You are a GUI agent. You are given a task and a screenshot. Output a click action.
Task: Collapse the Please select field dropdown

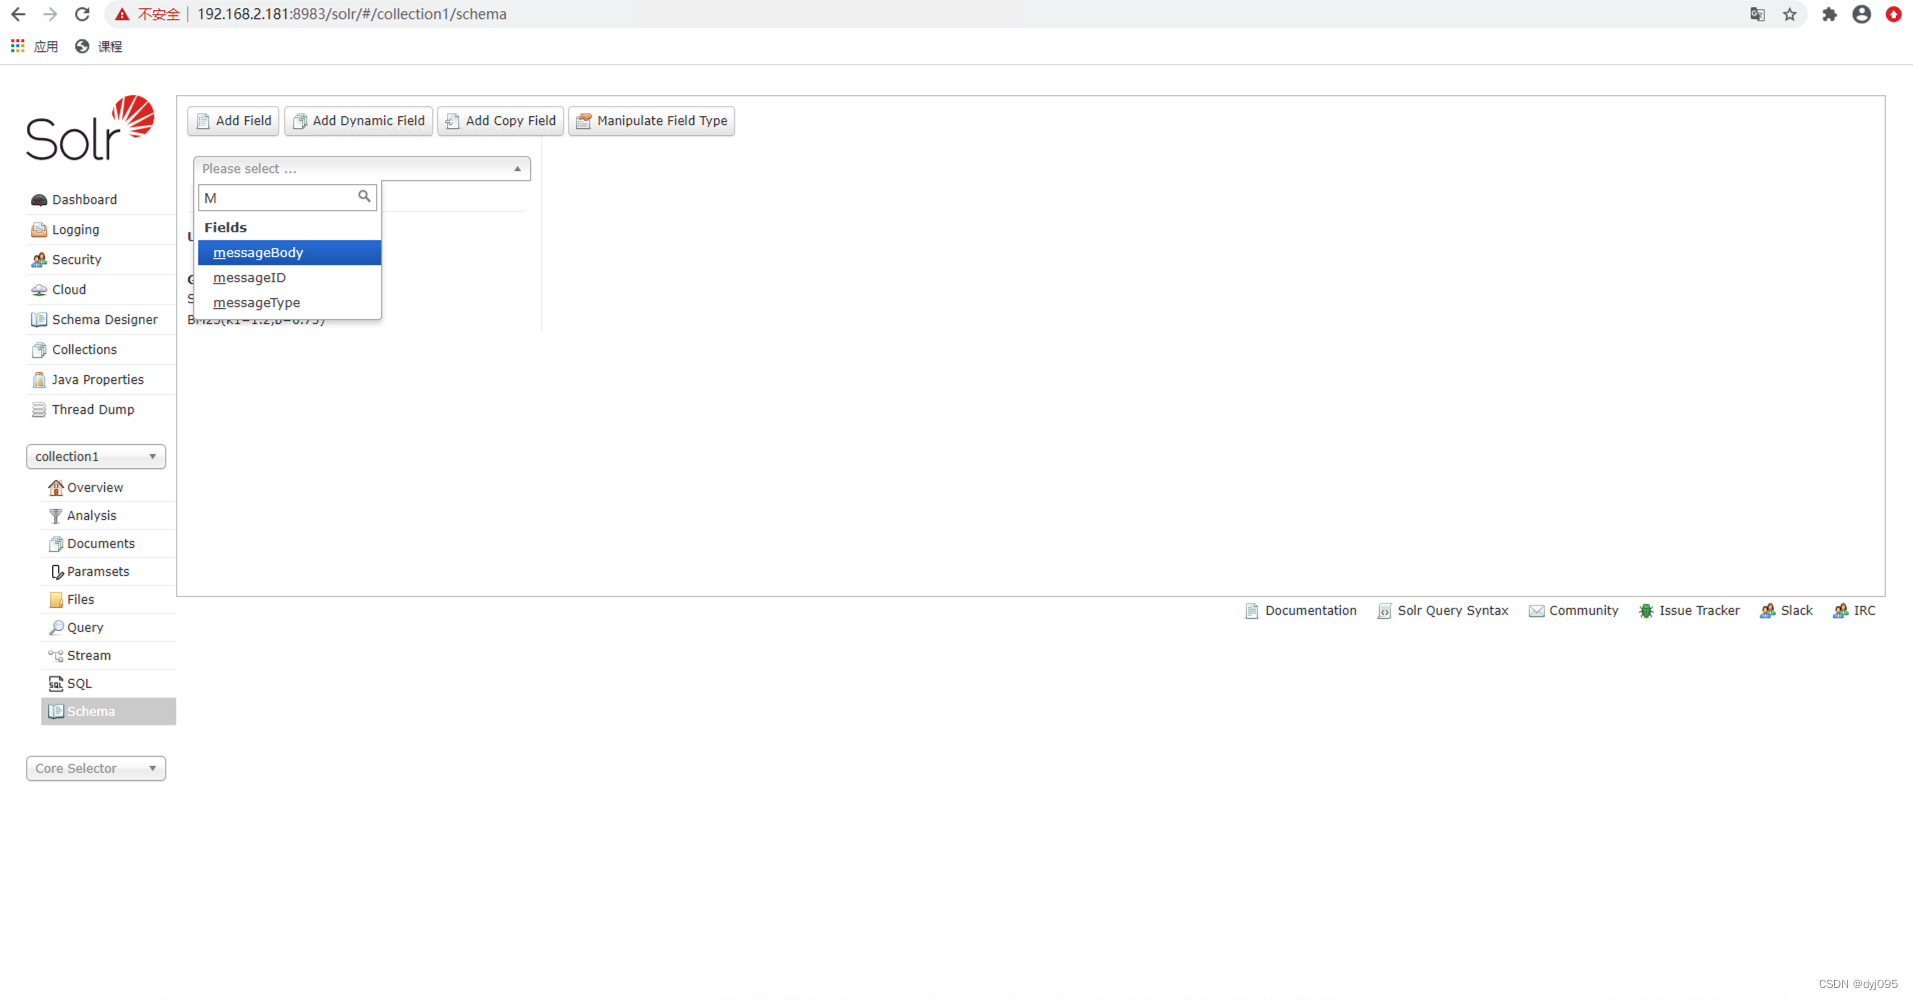362,169
